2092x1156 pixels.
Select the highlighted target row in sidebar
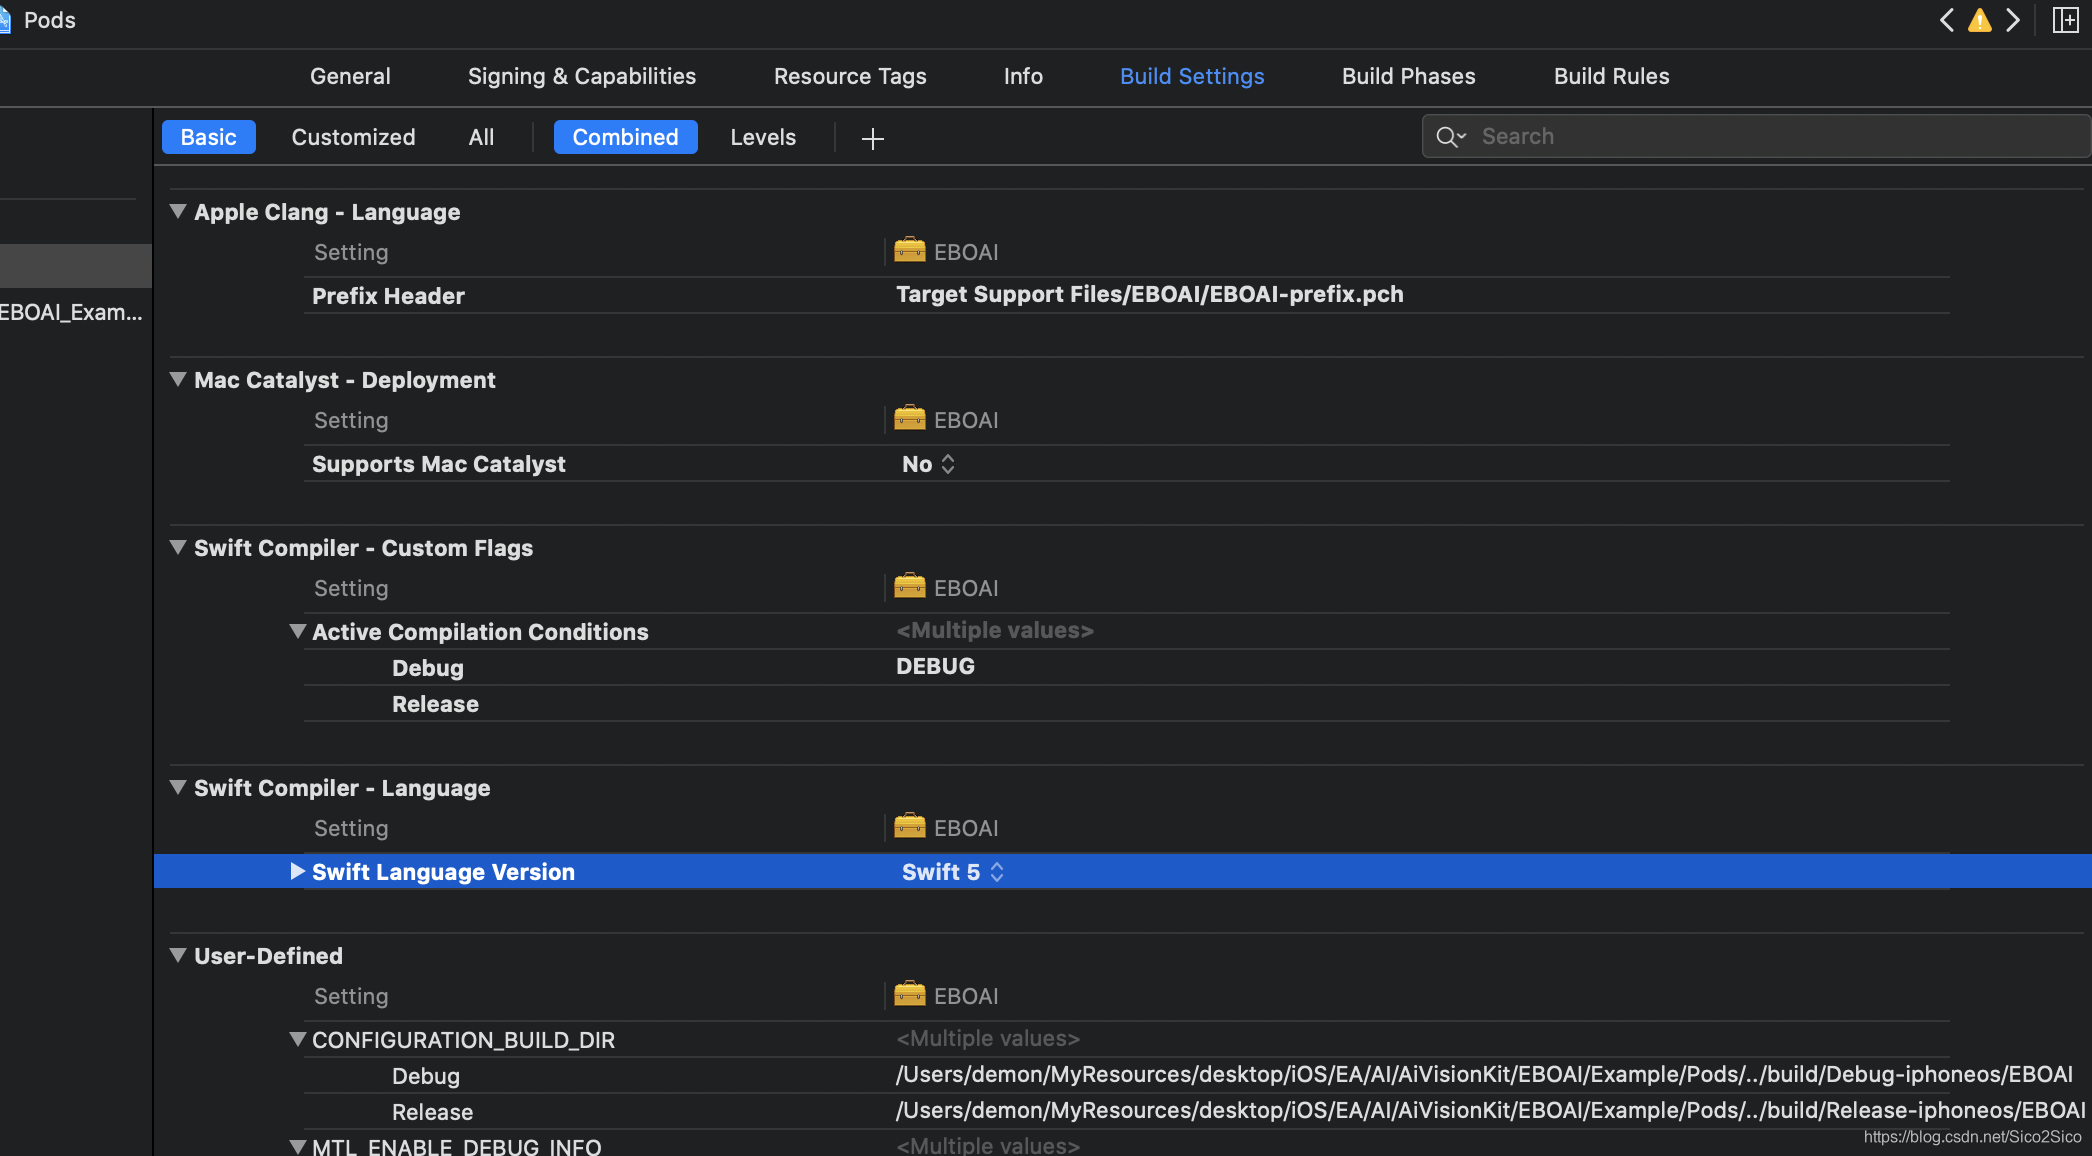click(76, 266)
